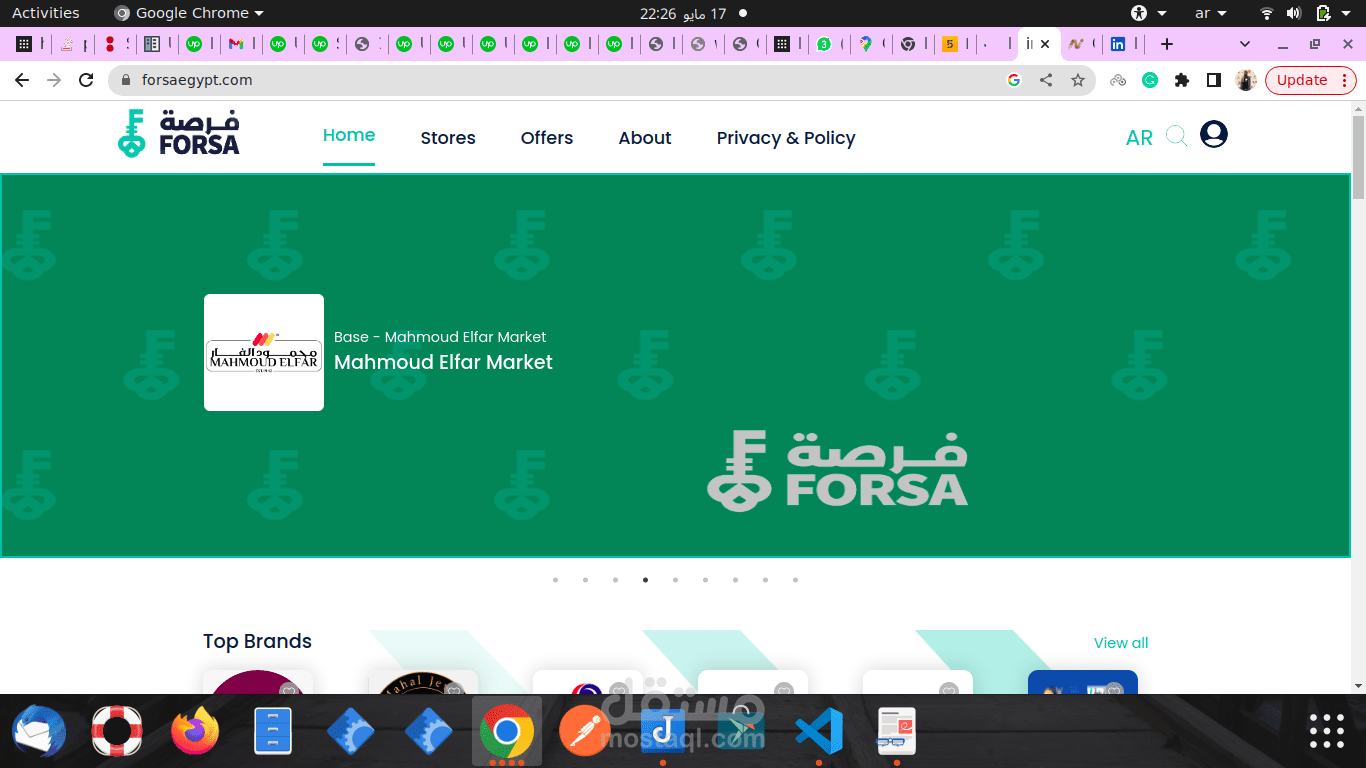Open the user account profile icon

click(x=1214, y=134)
